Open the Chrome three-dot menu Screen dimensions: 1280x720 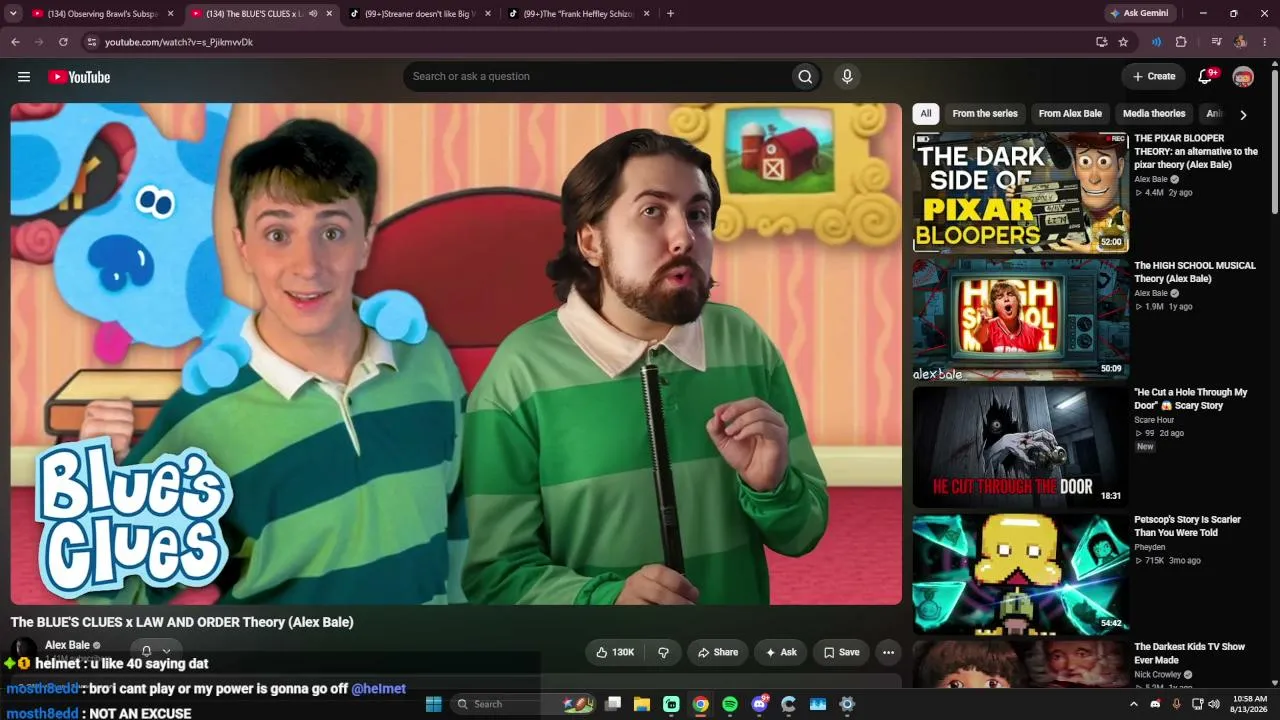coord(1265,42)
